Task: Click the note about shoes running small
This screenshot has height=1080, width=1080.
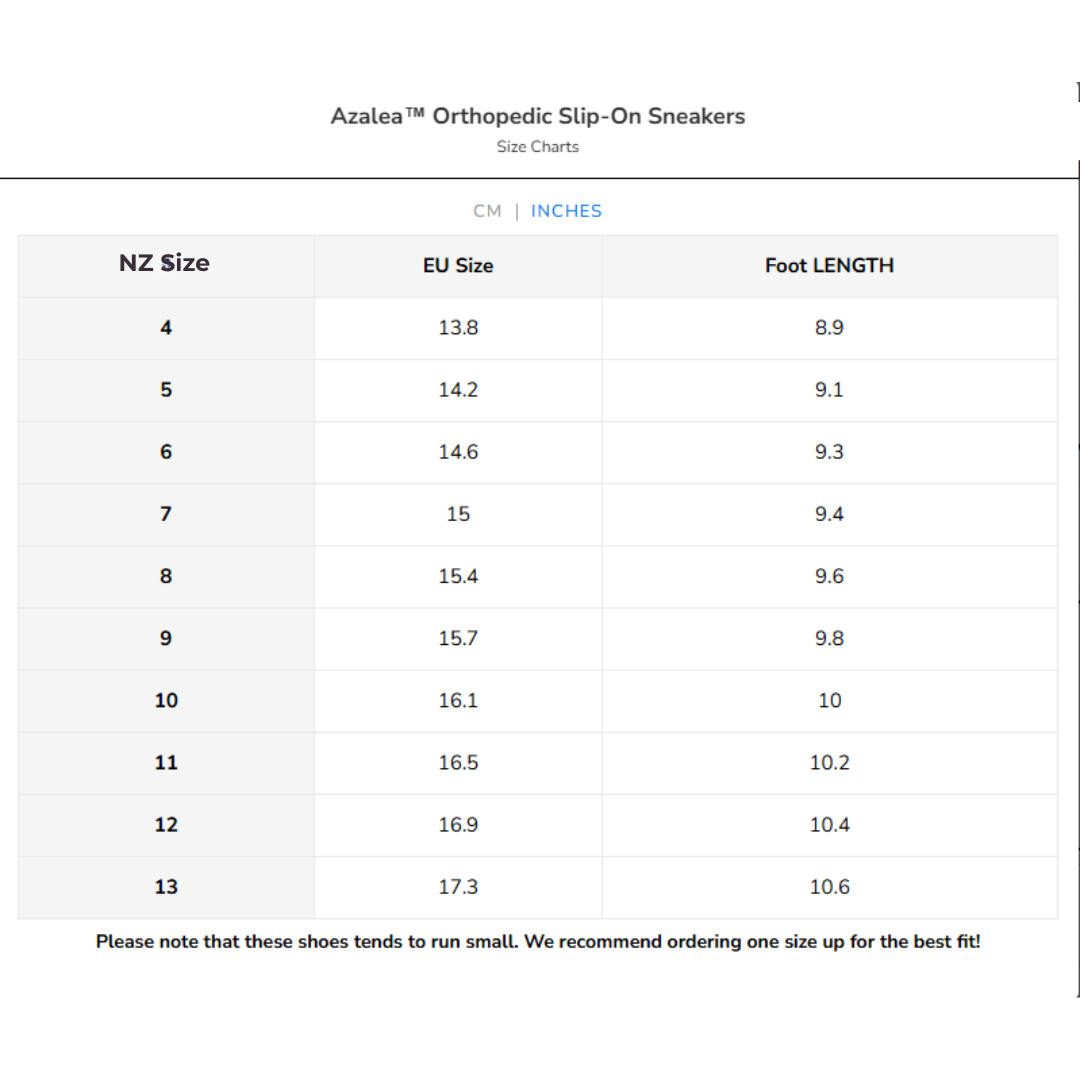Action: [538, 942]
